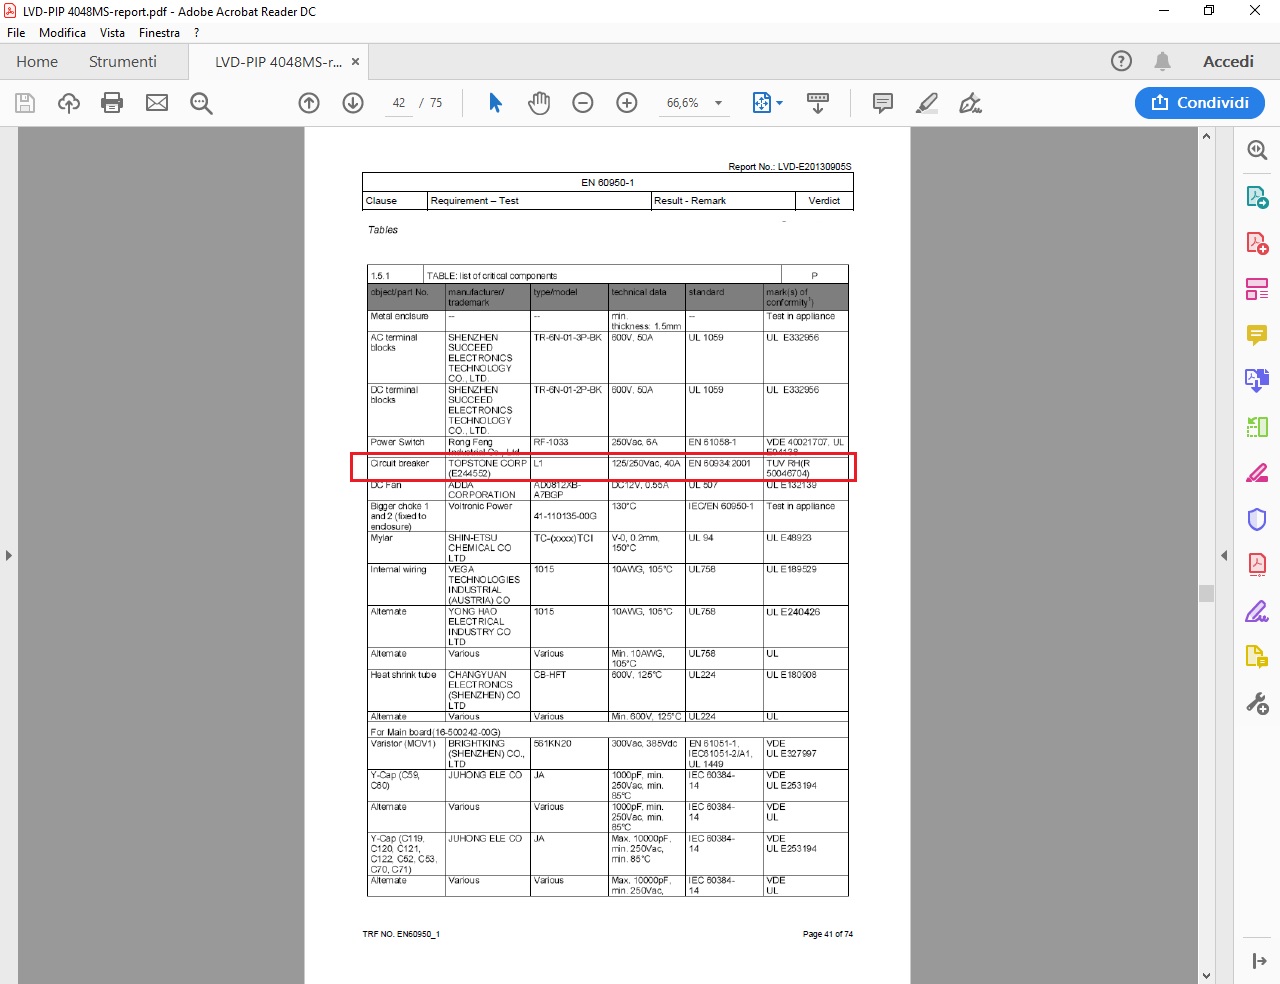Go to previous page arrow

click(309, 103)
